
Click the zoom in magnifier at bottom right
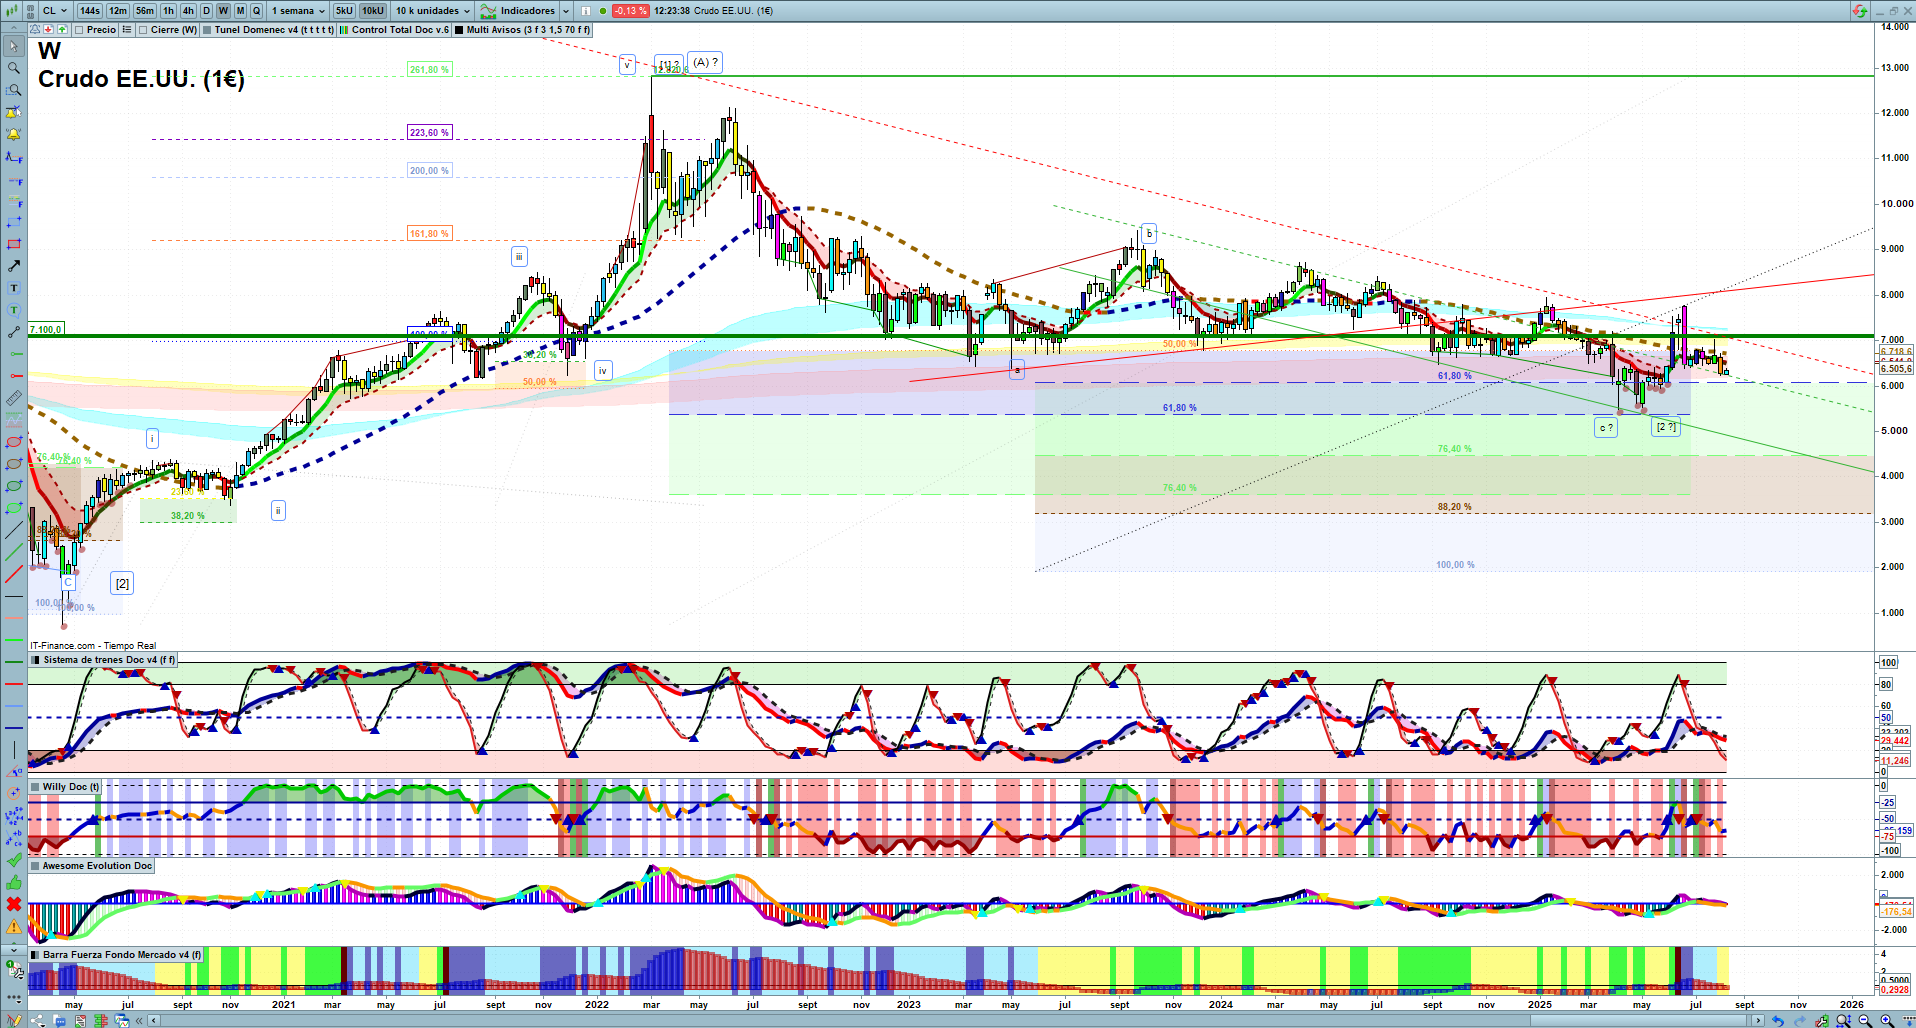(1887, 1020)
